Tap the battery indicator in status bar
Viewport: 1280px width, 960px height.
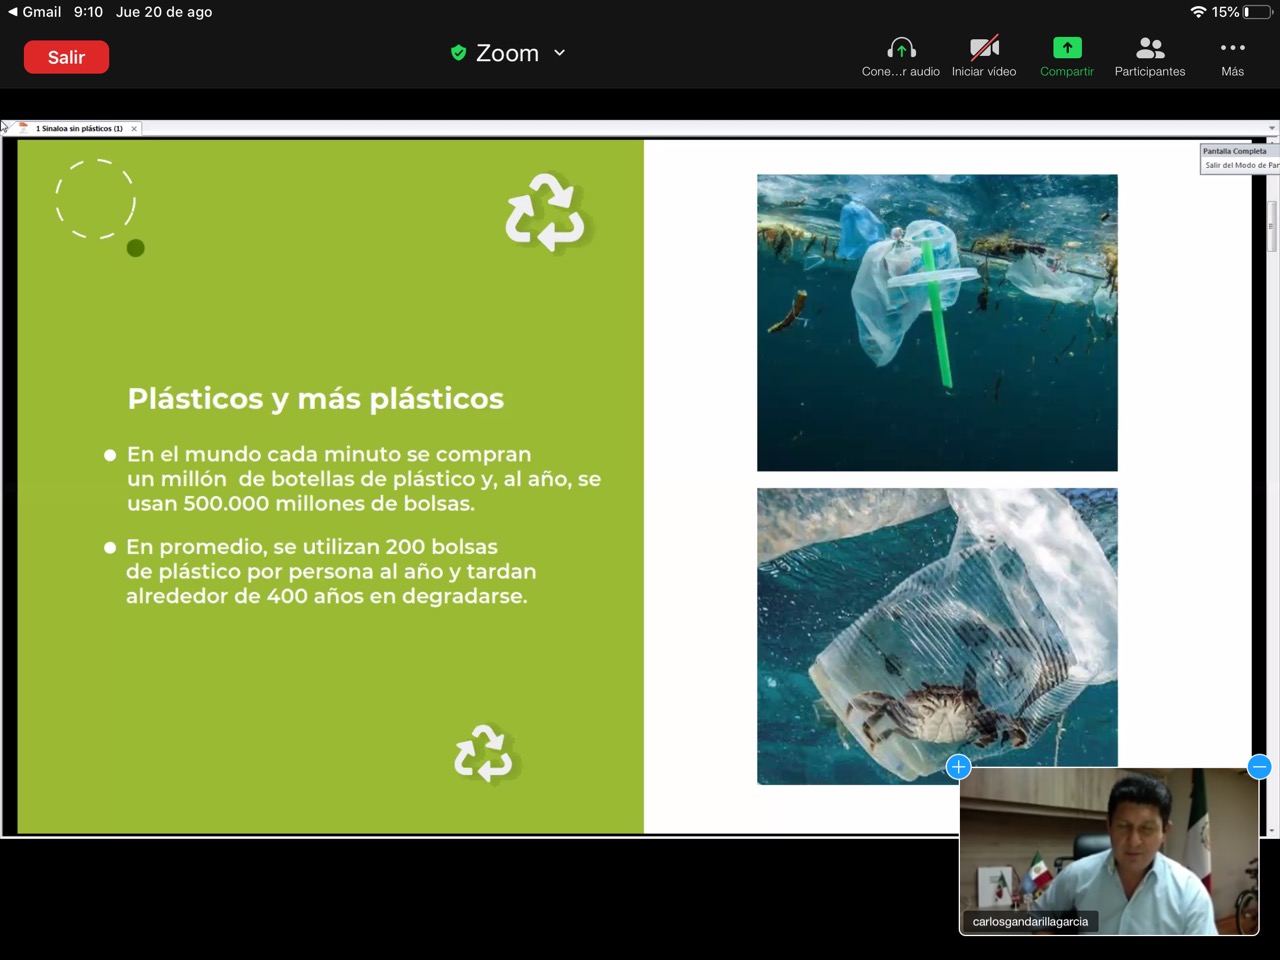(1259, 12)
